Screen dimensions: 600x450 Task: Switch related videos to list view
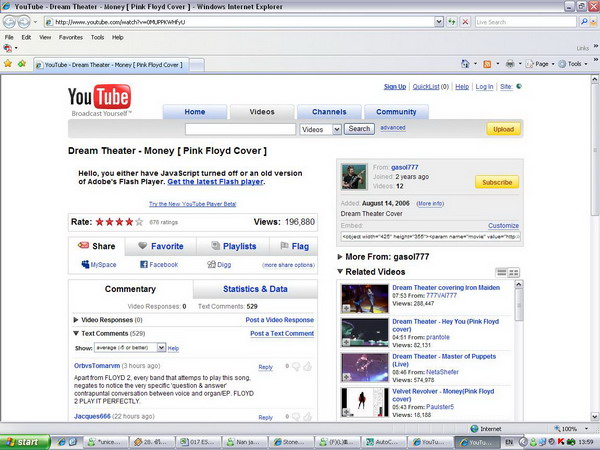(x=501, y=272)
